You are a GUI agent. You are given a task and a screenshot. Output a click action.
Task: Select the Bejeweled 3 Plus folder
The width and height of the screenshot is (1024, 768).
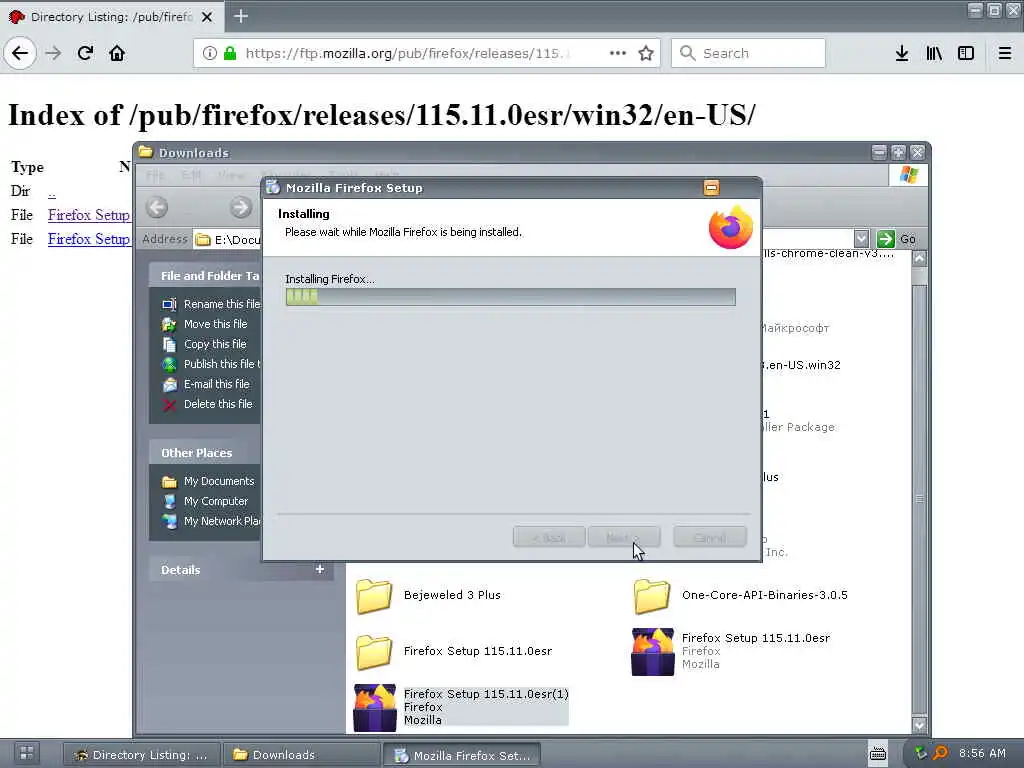[x=428, y=596]
